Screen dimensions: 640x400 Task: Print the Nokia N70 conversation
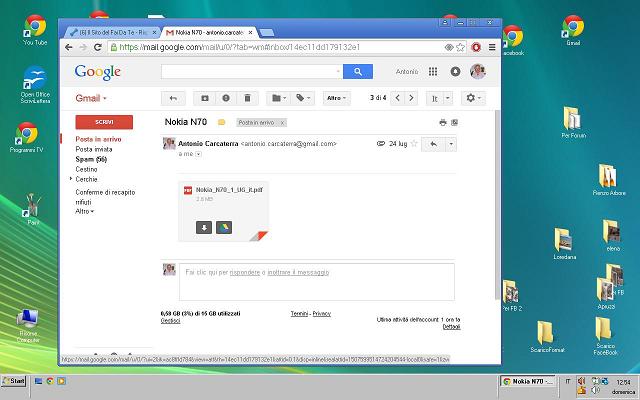pos(442,122)
